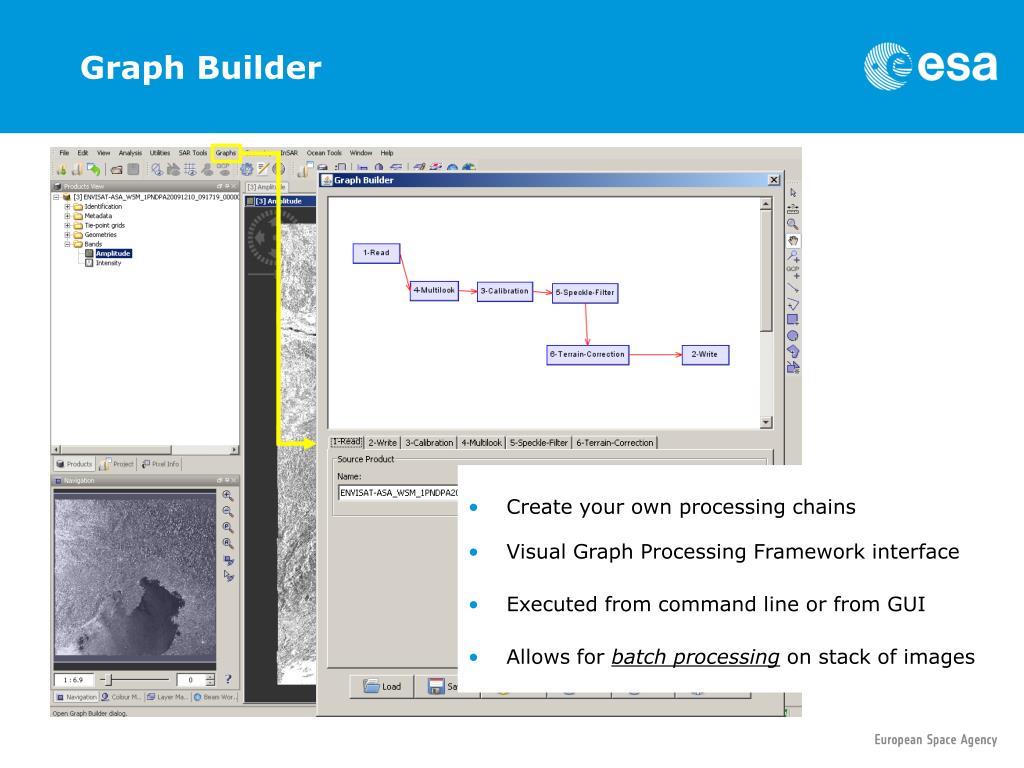Choose the draw polyline tool
Image resolution: width=1024 pixels, height=768 pixels.
point(793,304)
